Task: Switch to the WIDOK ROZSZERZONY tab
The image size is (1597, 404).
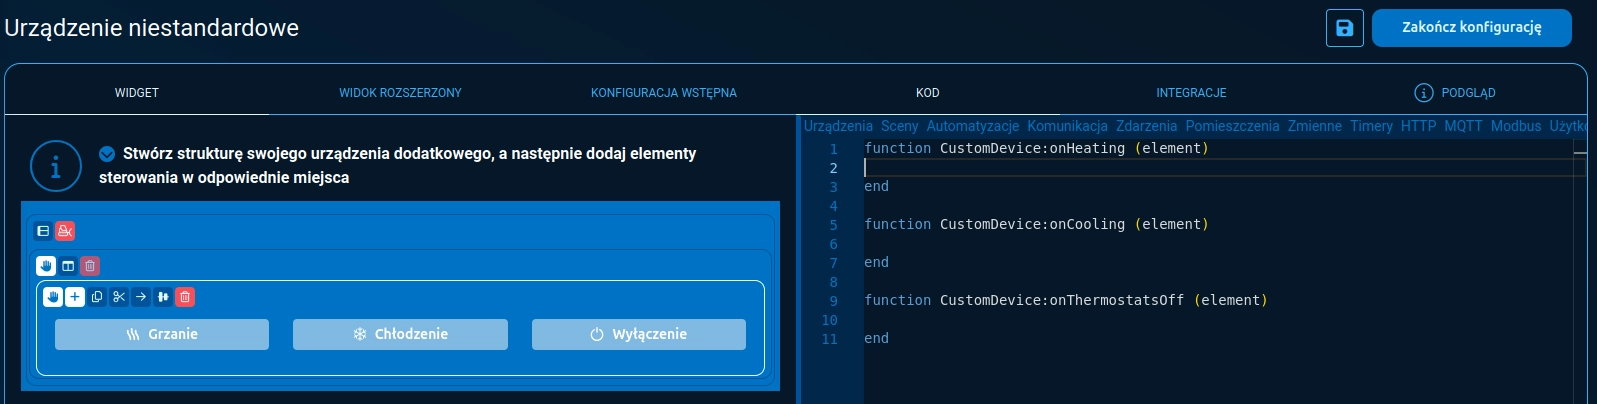Action: point(400,93)
